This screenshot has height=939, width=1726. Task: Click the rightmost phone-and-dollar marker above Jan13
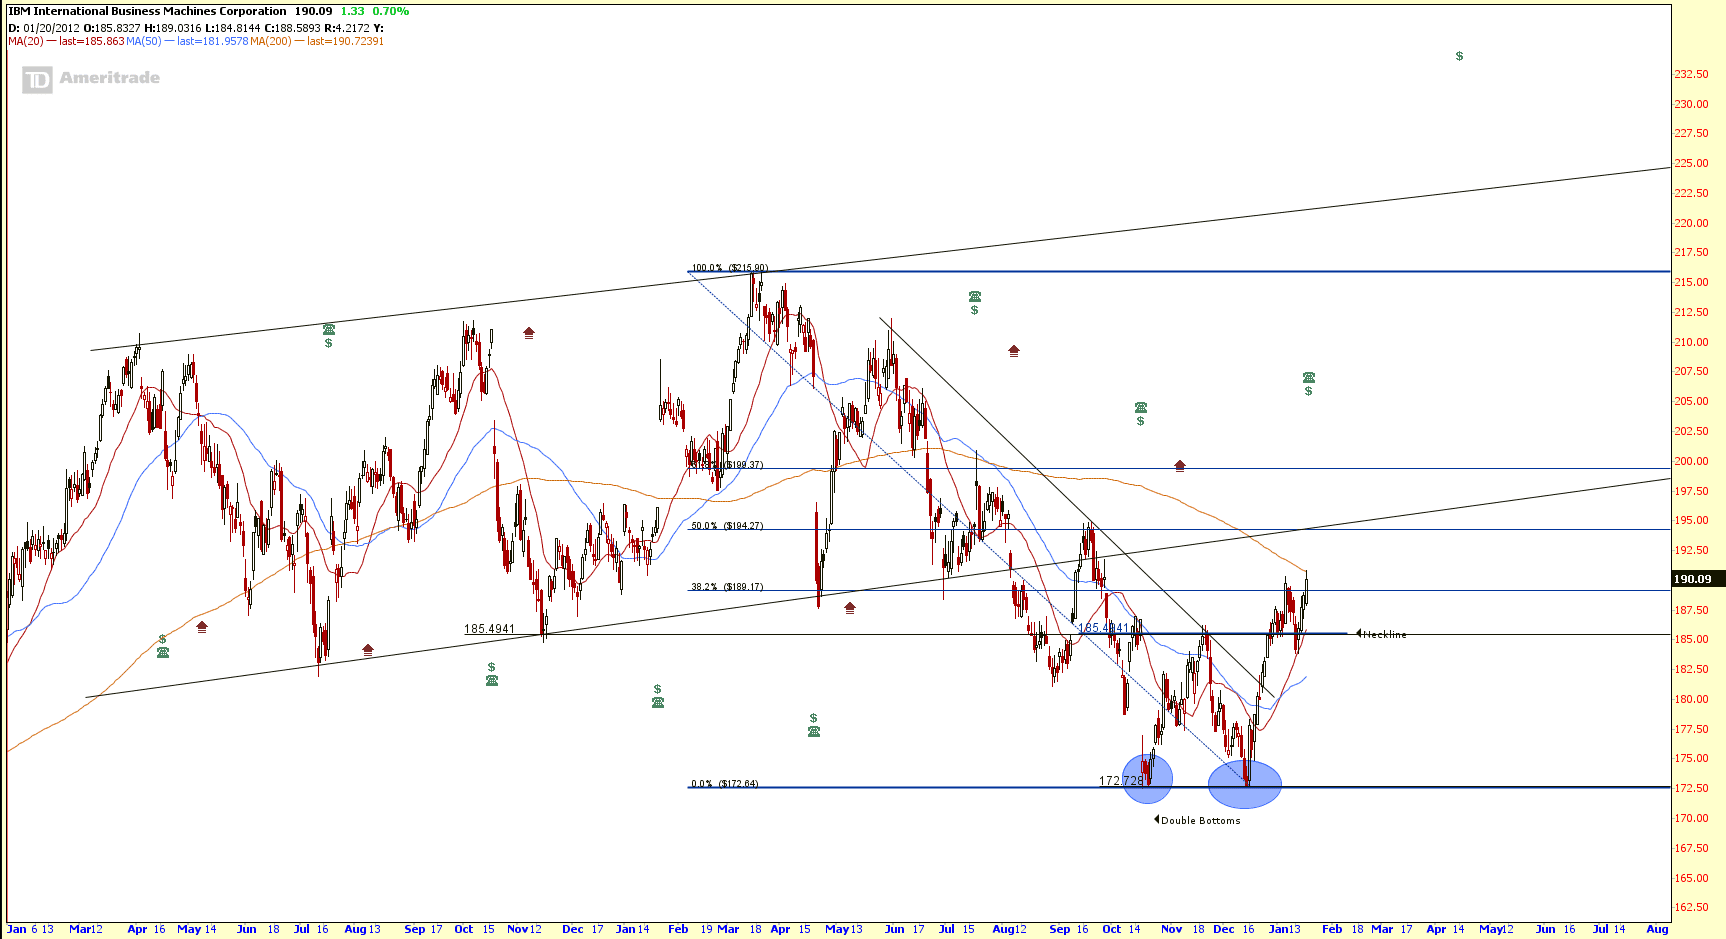click(1309, 384)
